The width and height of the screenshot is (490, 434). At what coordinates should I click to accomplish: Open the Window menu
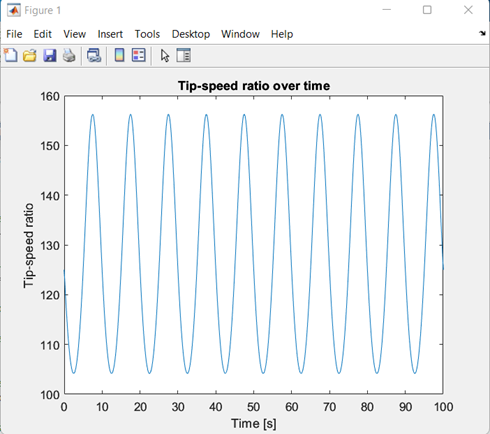pyautogui.click(x=240, y=34)
